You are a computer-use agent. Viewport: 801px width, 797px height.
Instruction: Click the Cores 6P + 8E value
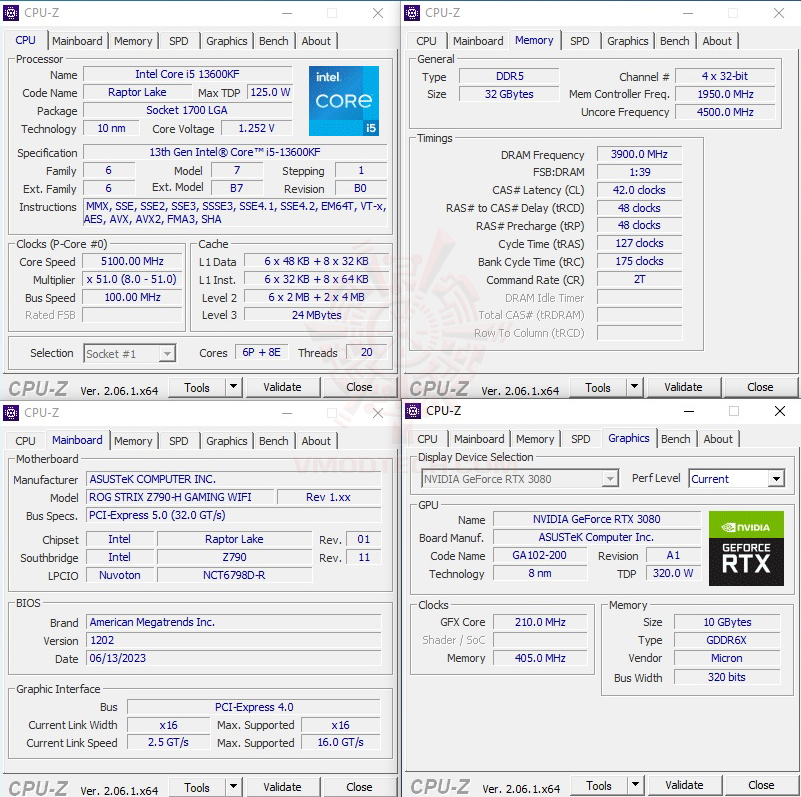262,352
